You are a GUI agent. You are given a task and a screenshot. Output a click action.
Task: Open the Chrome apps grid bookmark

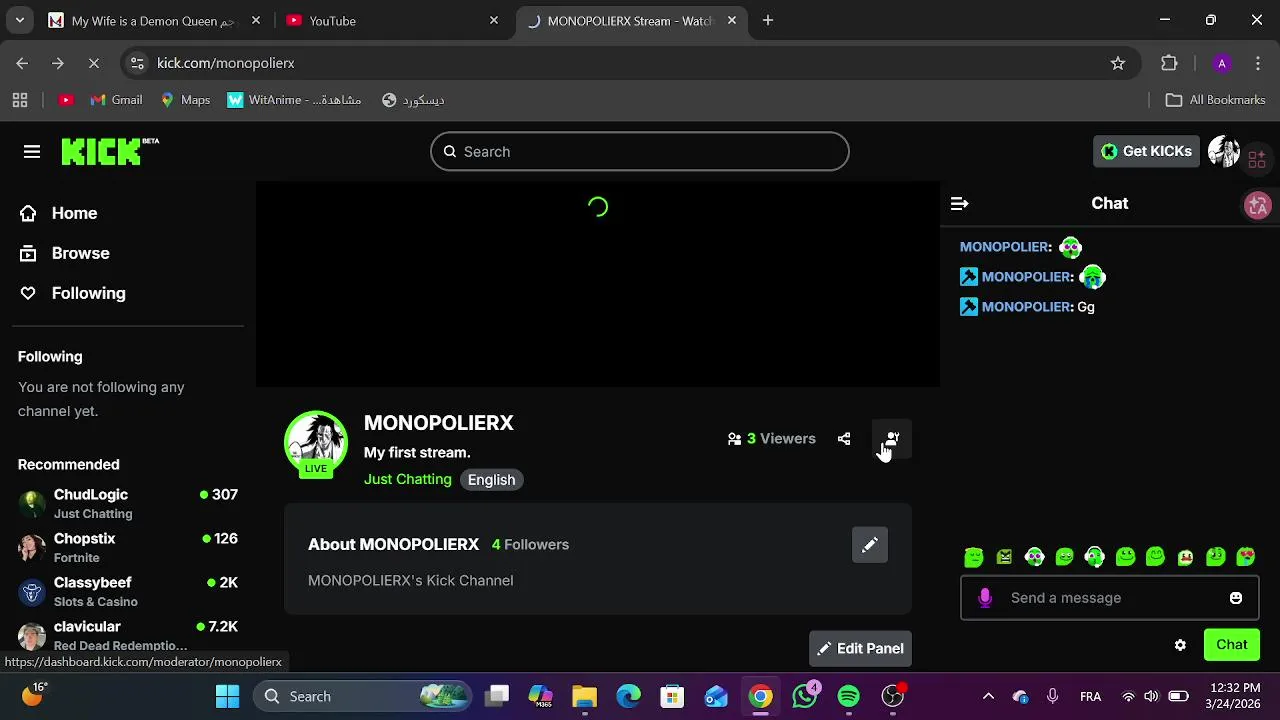(20, 100)
